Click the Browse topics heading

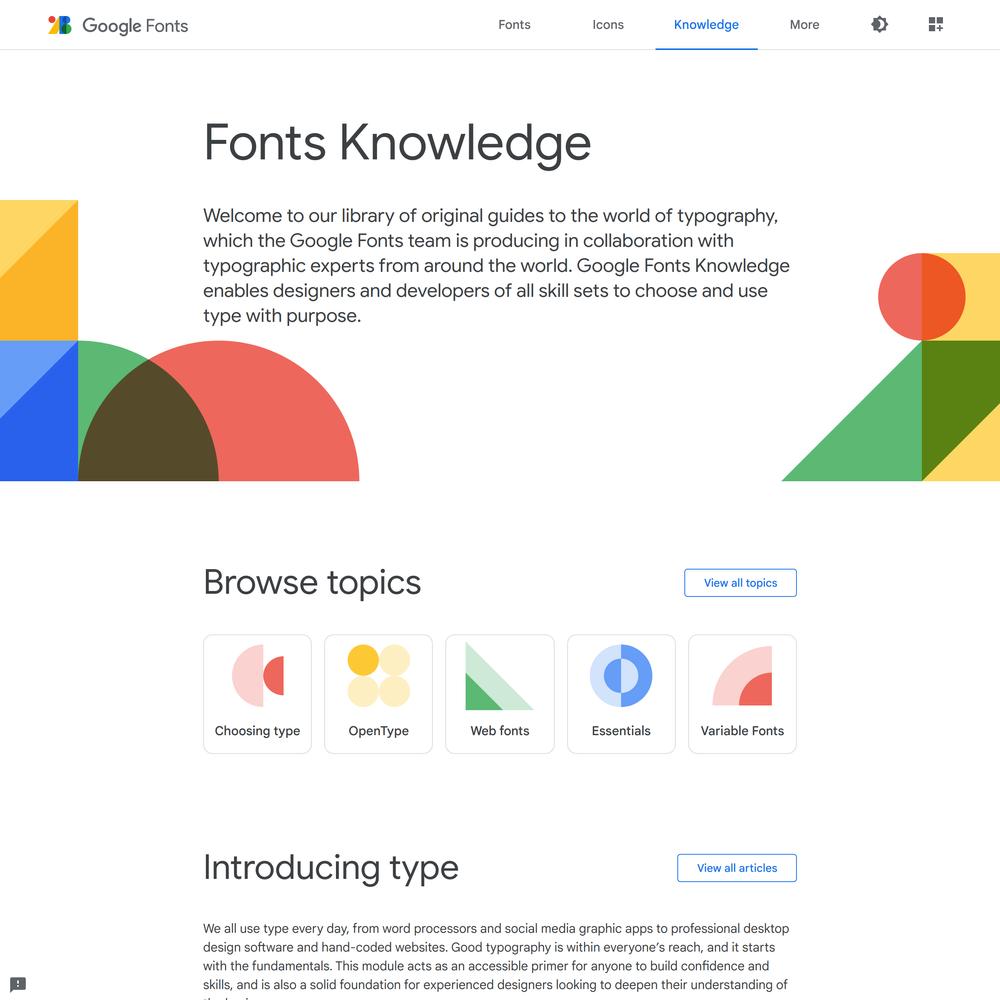pos(312,582)
